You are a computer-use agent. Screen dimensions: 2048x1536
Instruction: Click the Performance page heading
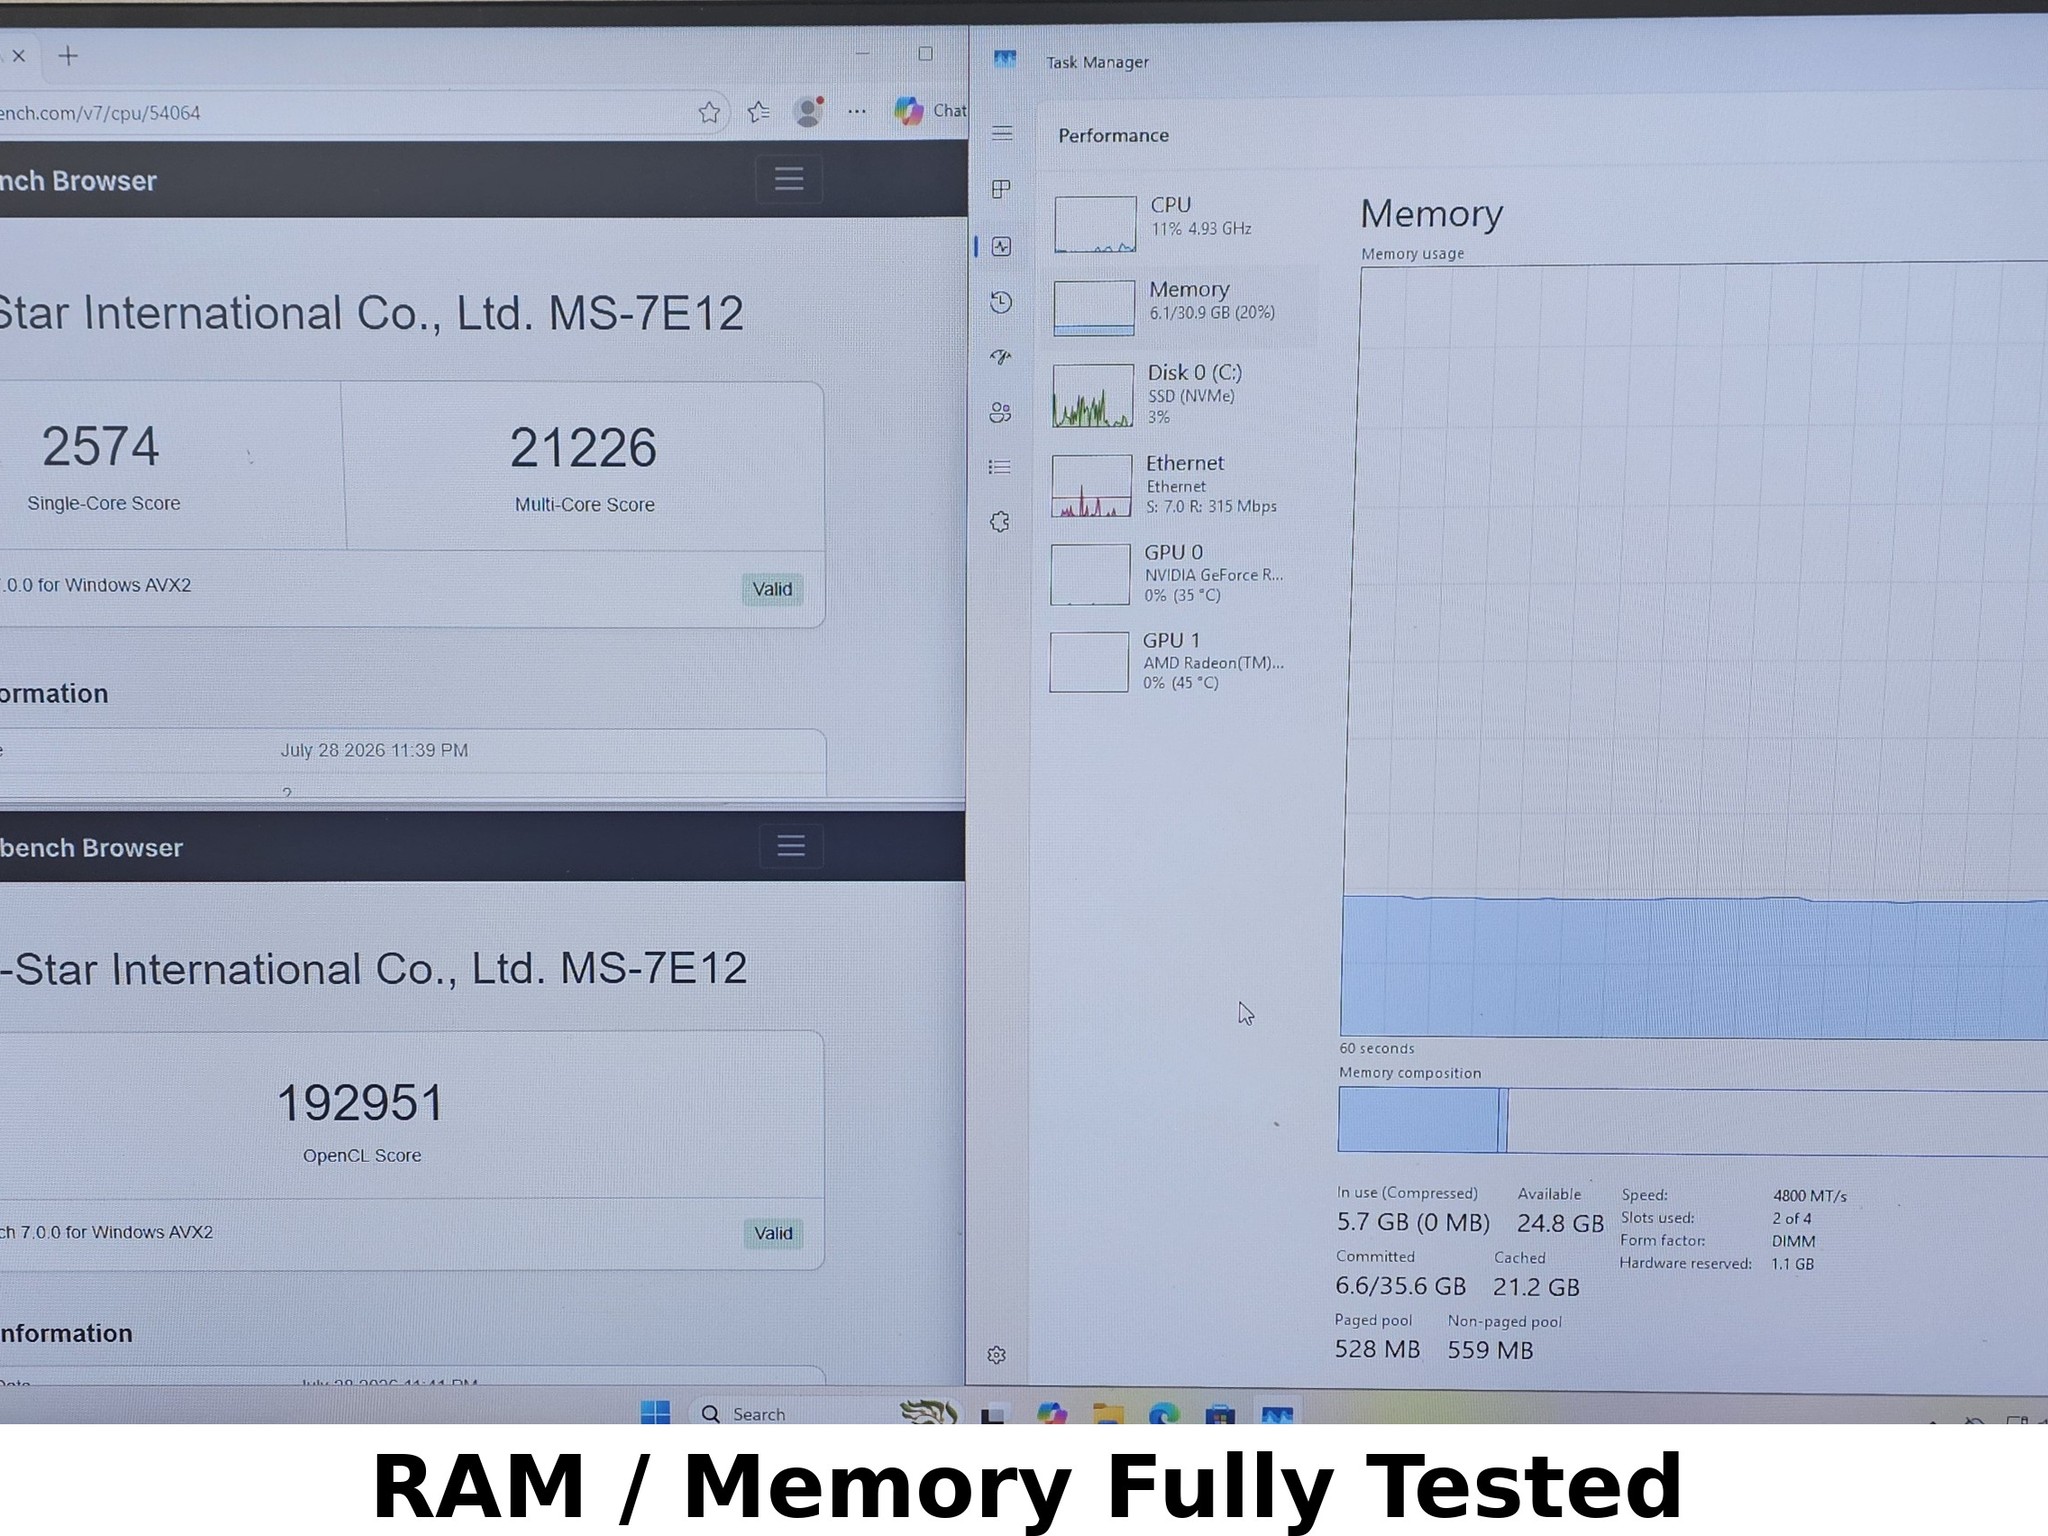(1113, 135)
